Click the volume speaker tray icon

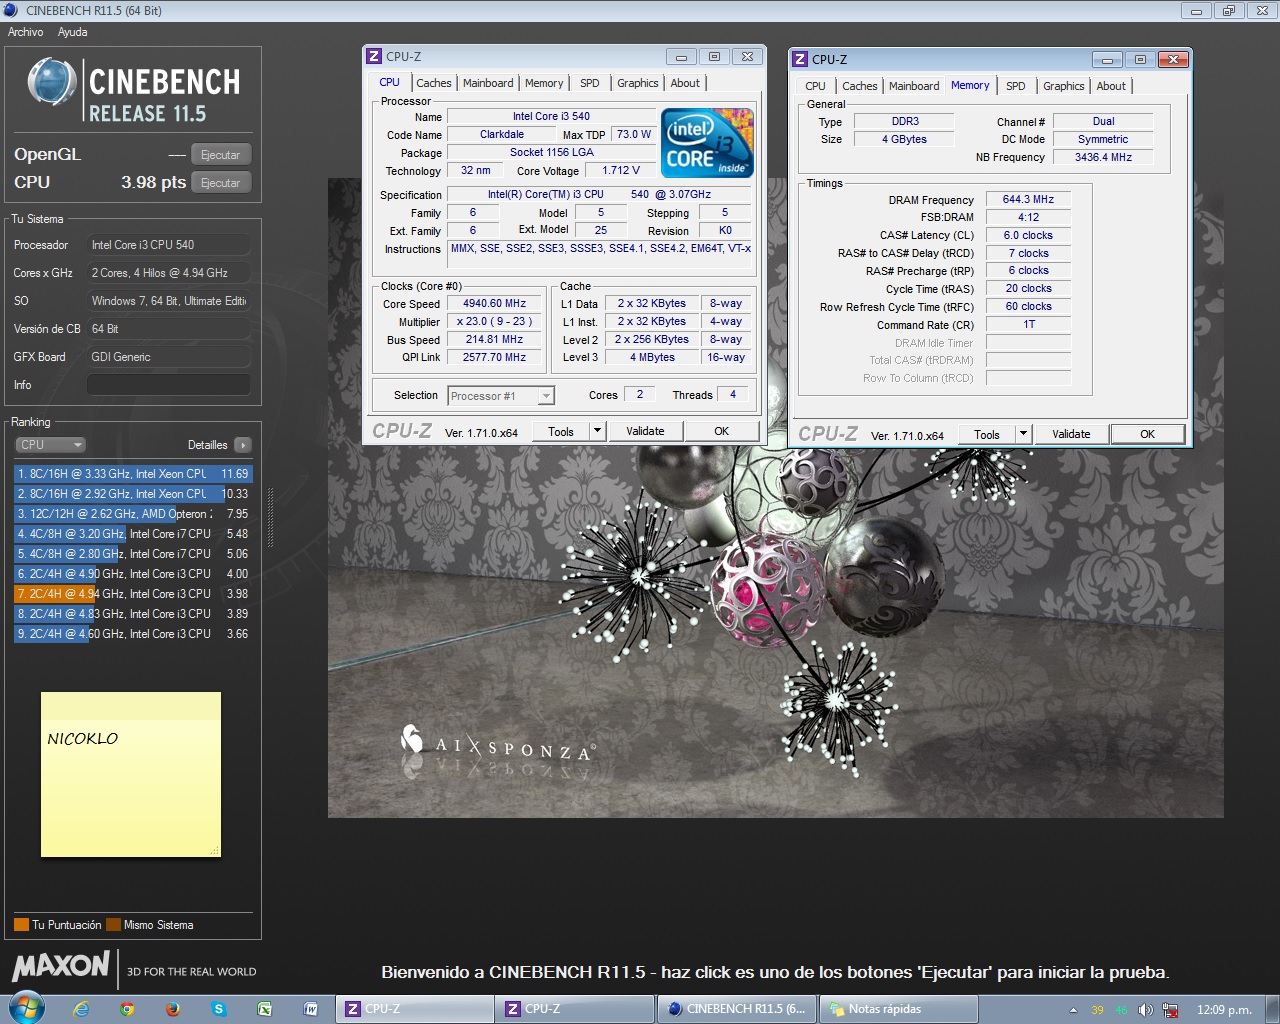click(1145, 1010)
